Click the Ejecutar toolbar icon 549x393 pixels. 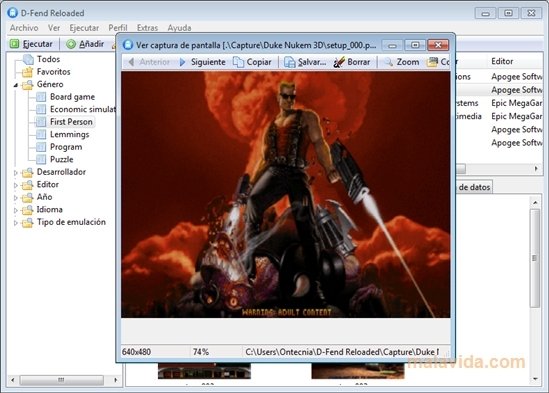(14, 44)
